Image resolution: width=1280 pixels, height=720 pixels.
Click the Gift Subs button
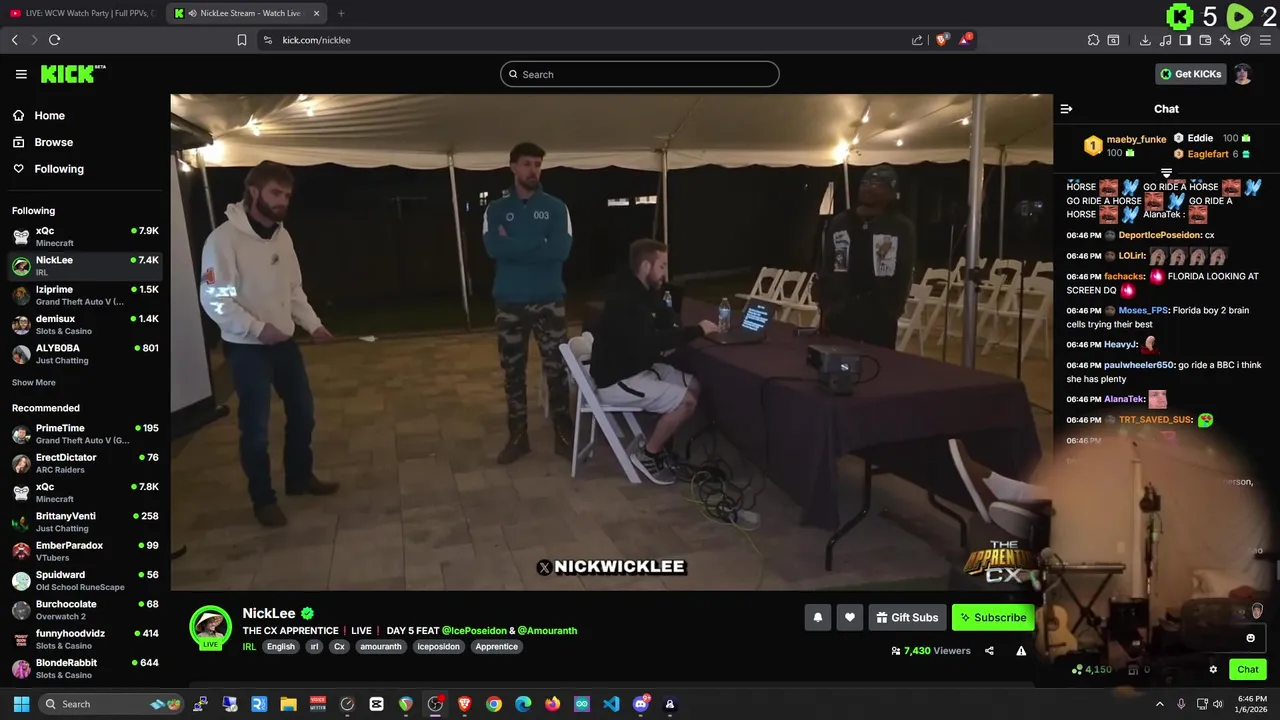(907, 618)
